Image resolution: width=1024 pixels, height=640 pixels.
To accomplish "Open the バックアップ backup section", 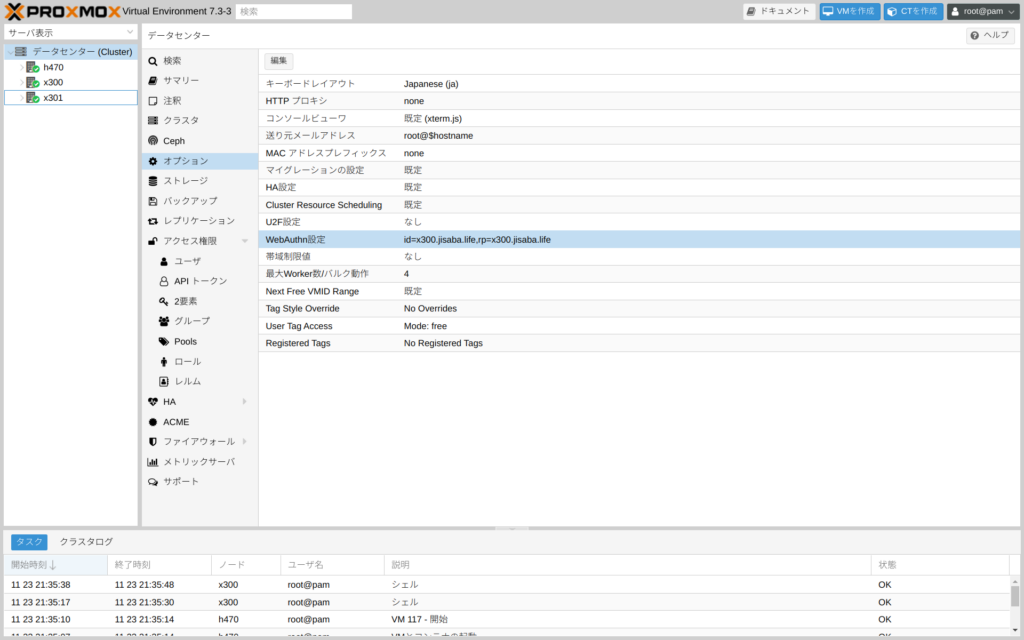I will pyautogui.click(x=189, y=201).
